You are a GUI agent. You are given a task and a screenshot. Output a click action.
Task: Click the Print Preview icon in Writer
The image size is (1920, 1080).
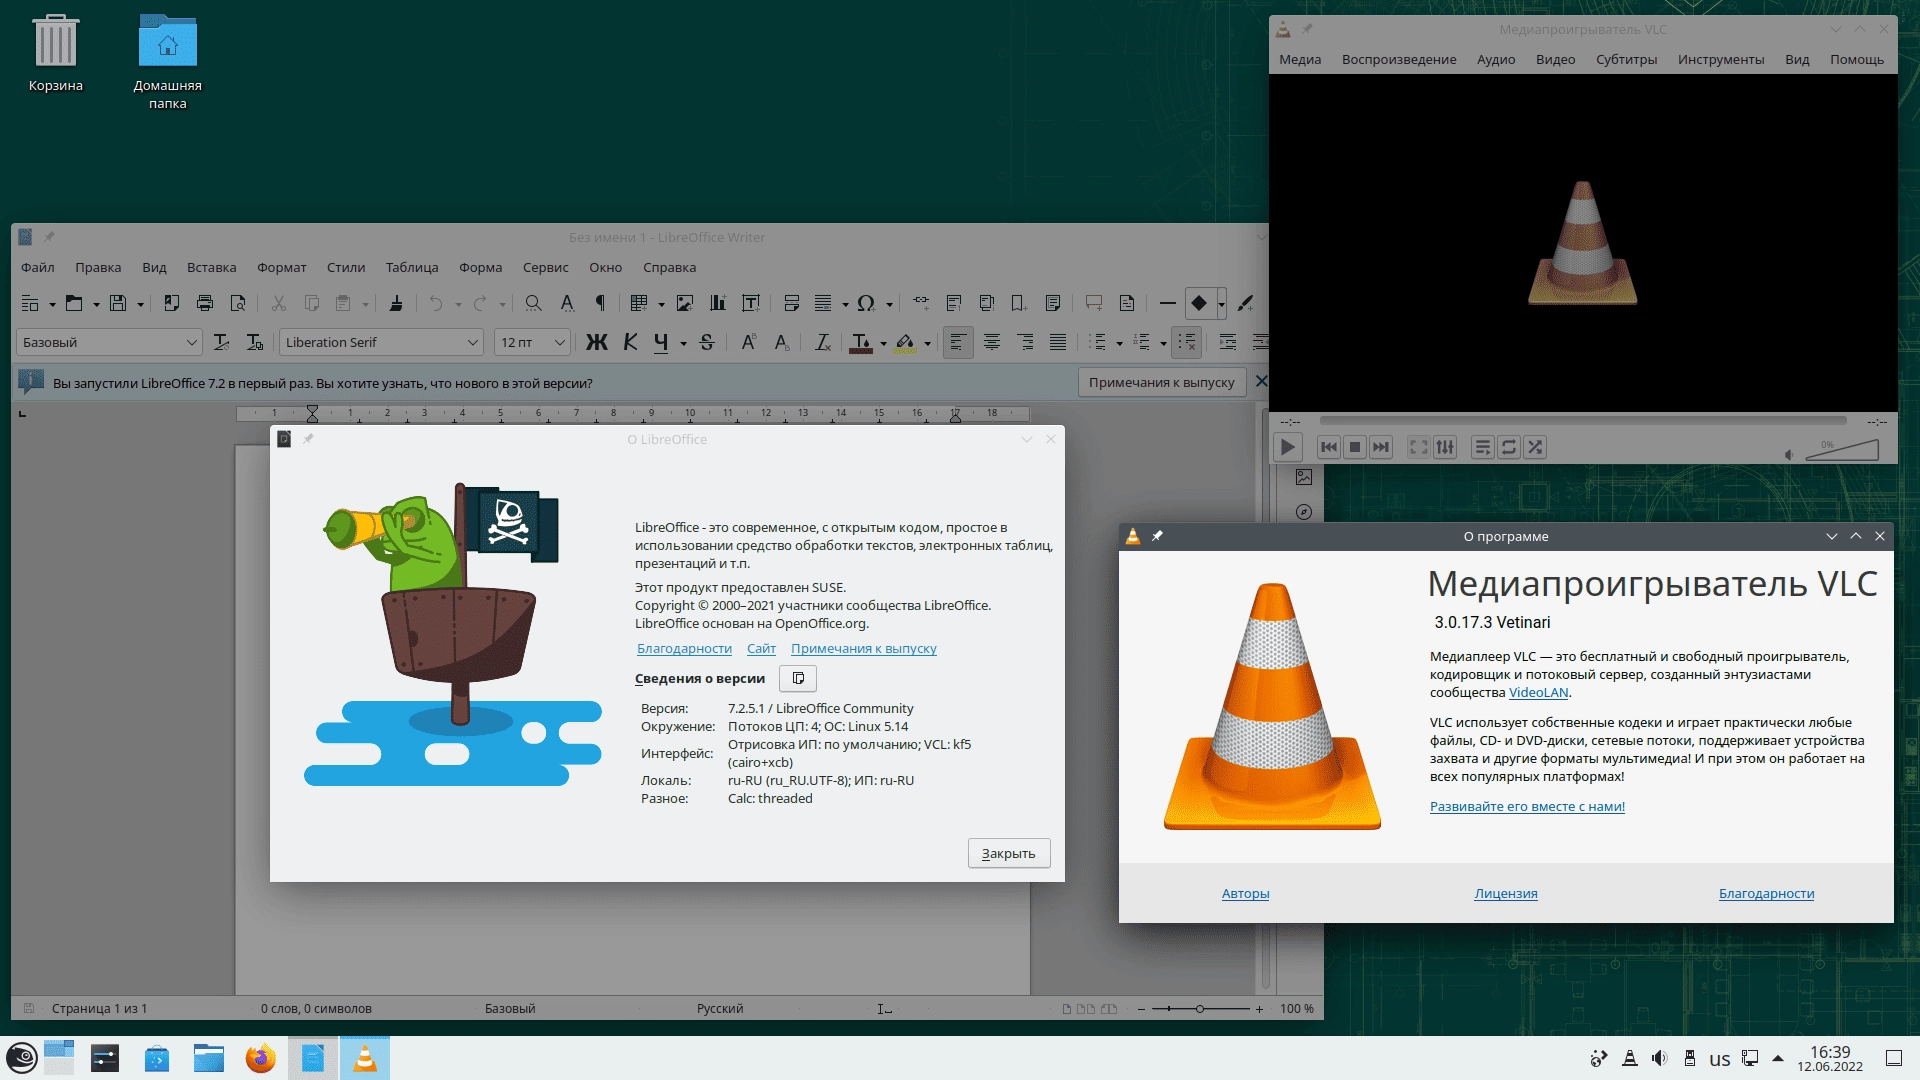(238, 303)
